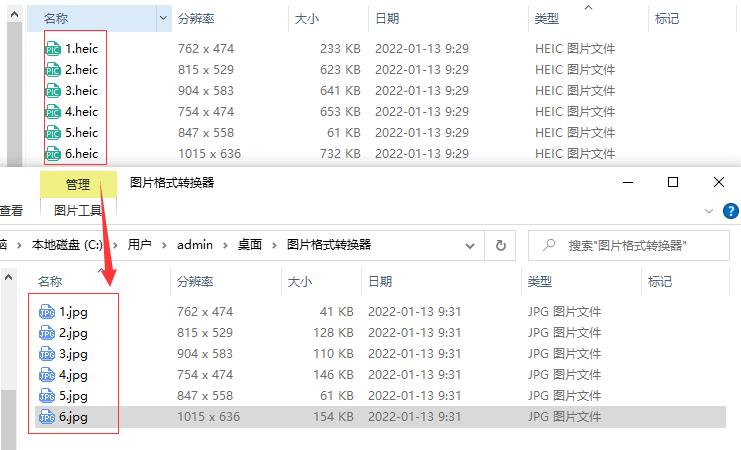
Task: Open the 管理 ribbon tab
Action: pos(78,184)
